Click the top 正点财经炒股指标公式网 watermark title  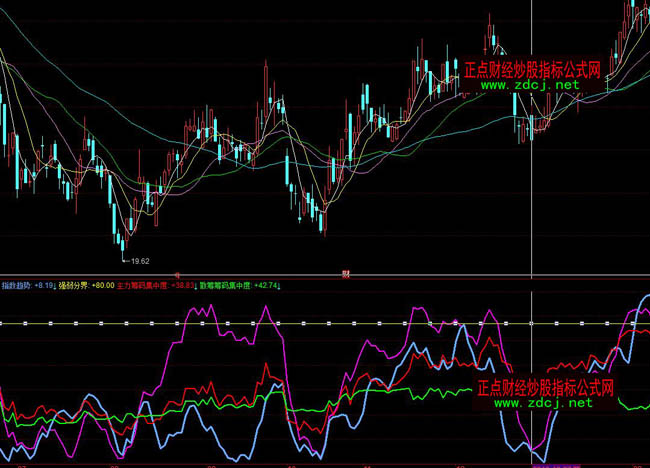pos(531,70)
